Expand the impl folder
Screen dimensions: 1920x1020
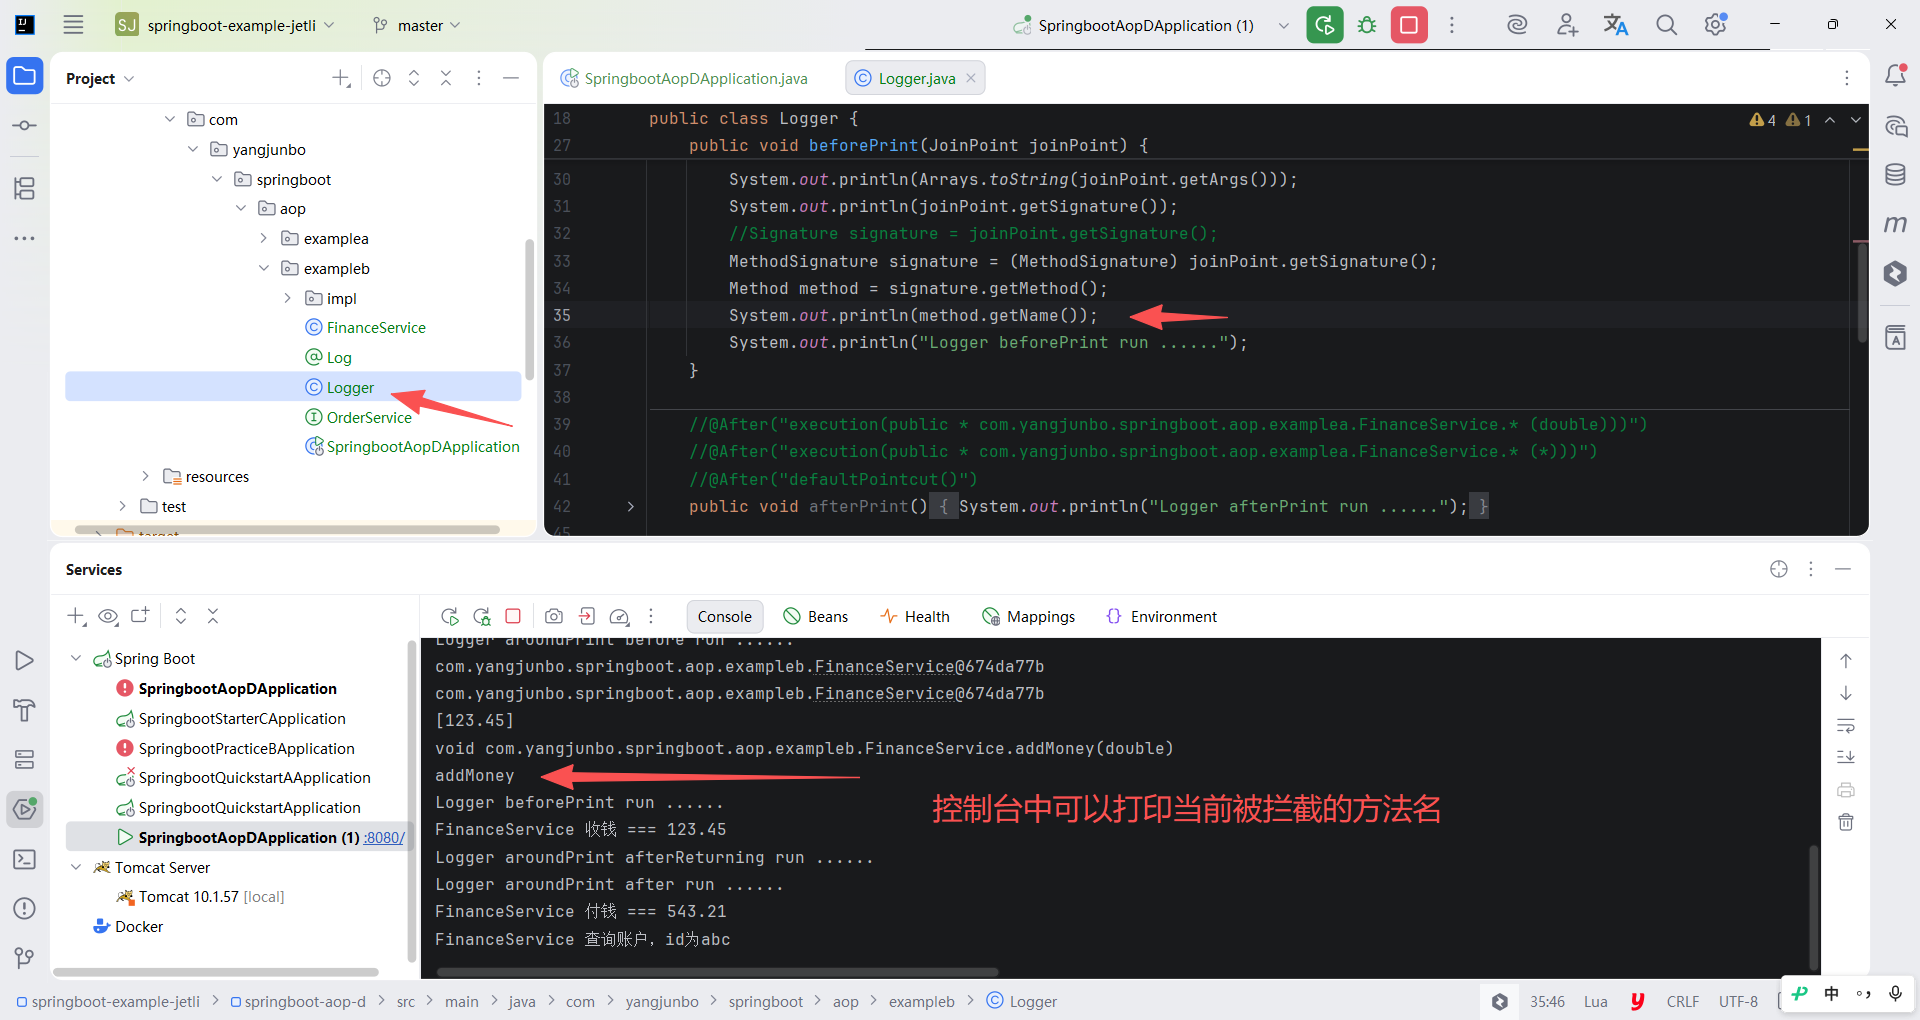(x=287, y=298)
